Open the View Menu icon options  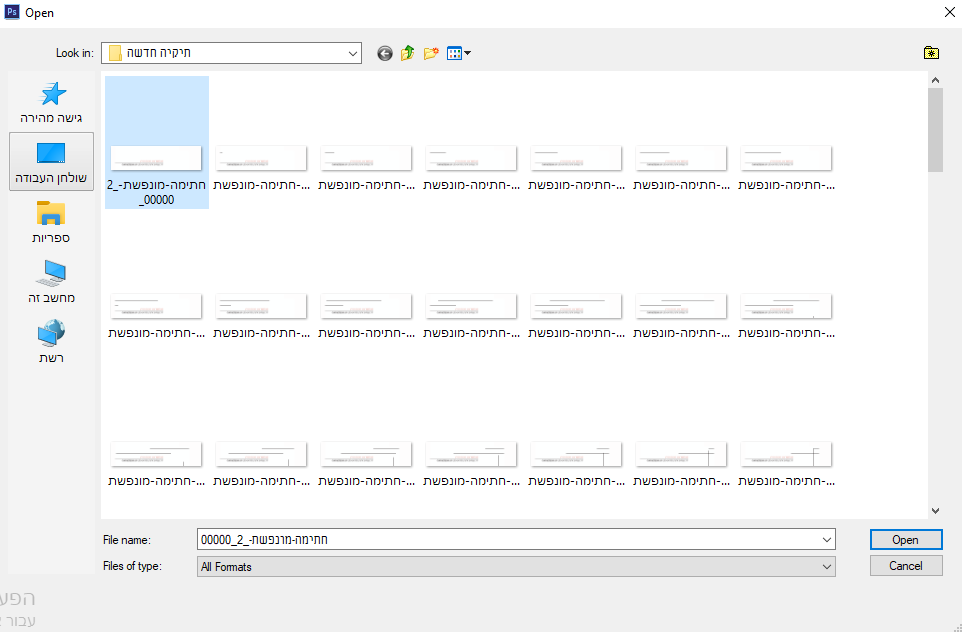coord(458,53)
